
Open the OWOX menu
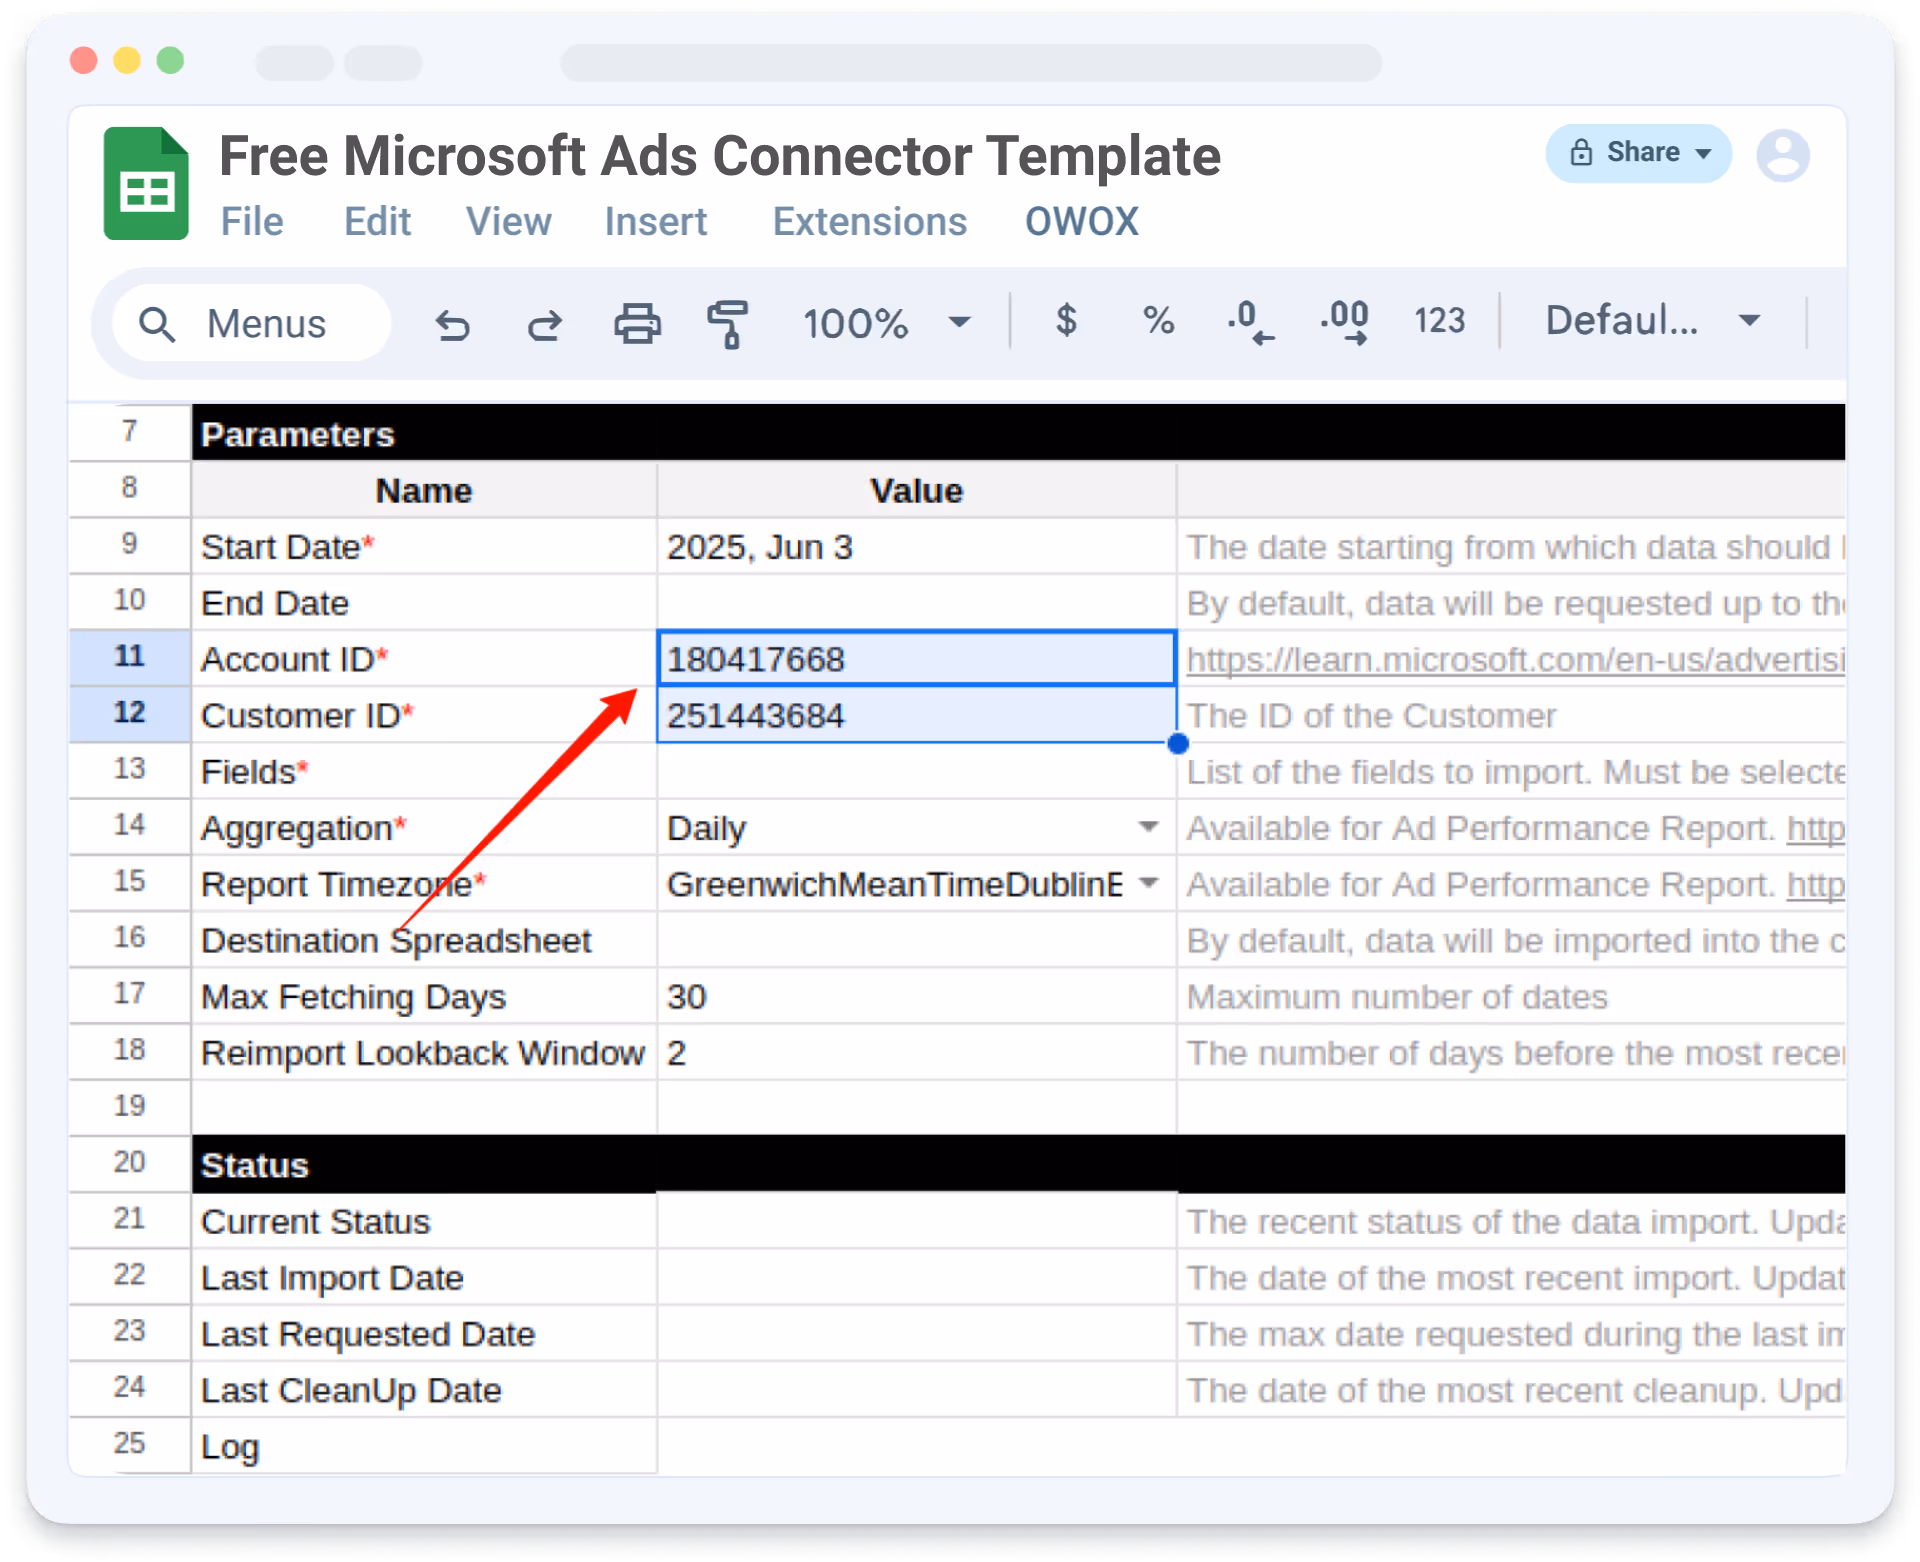(1081, 221)
